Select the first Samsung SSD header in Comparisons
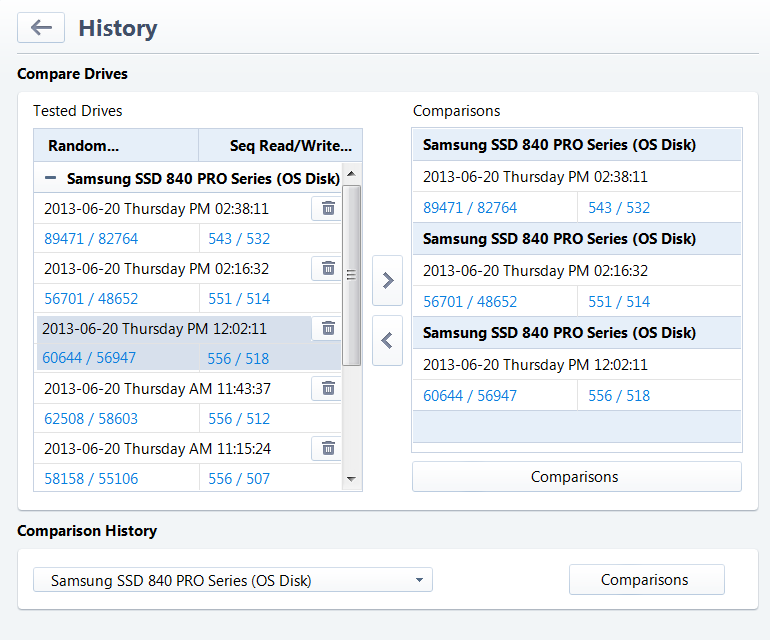The height and width of the screenshot is (640, 770). [x=577, y=145]
